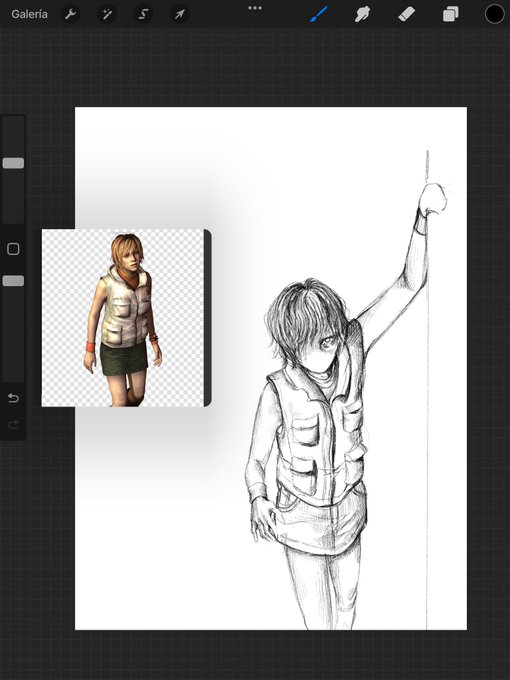Grab the reference window's dark side handle

208,318
